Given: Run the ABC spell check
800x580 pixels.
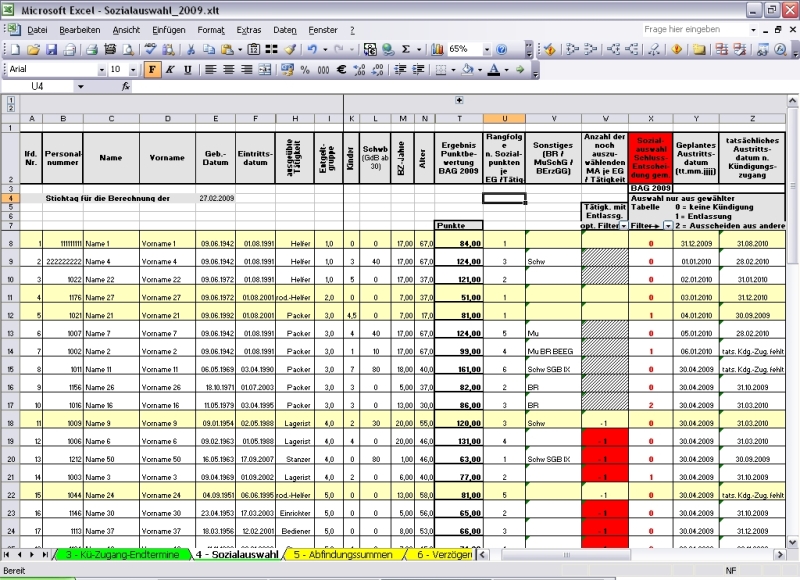Looking at the screenshot, I should pyautogui.click(x=150, y=49).
